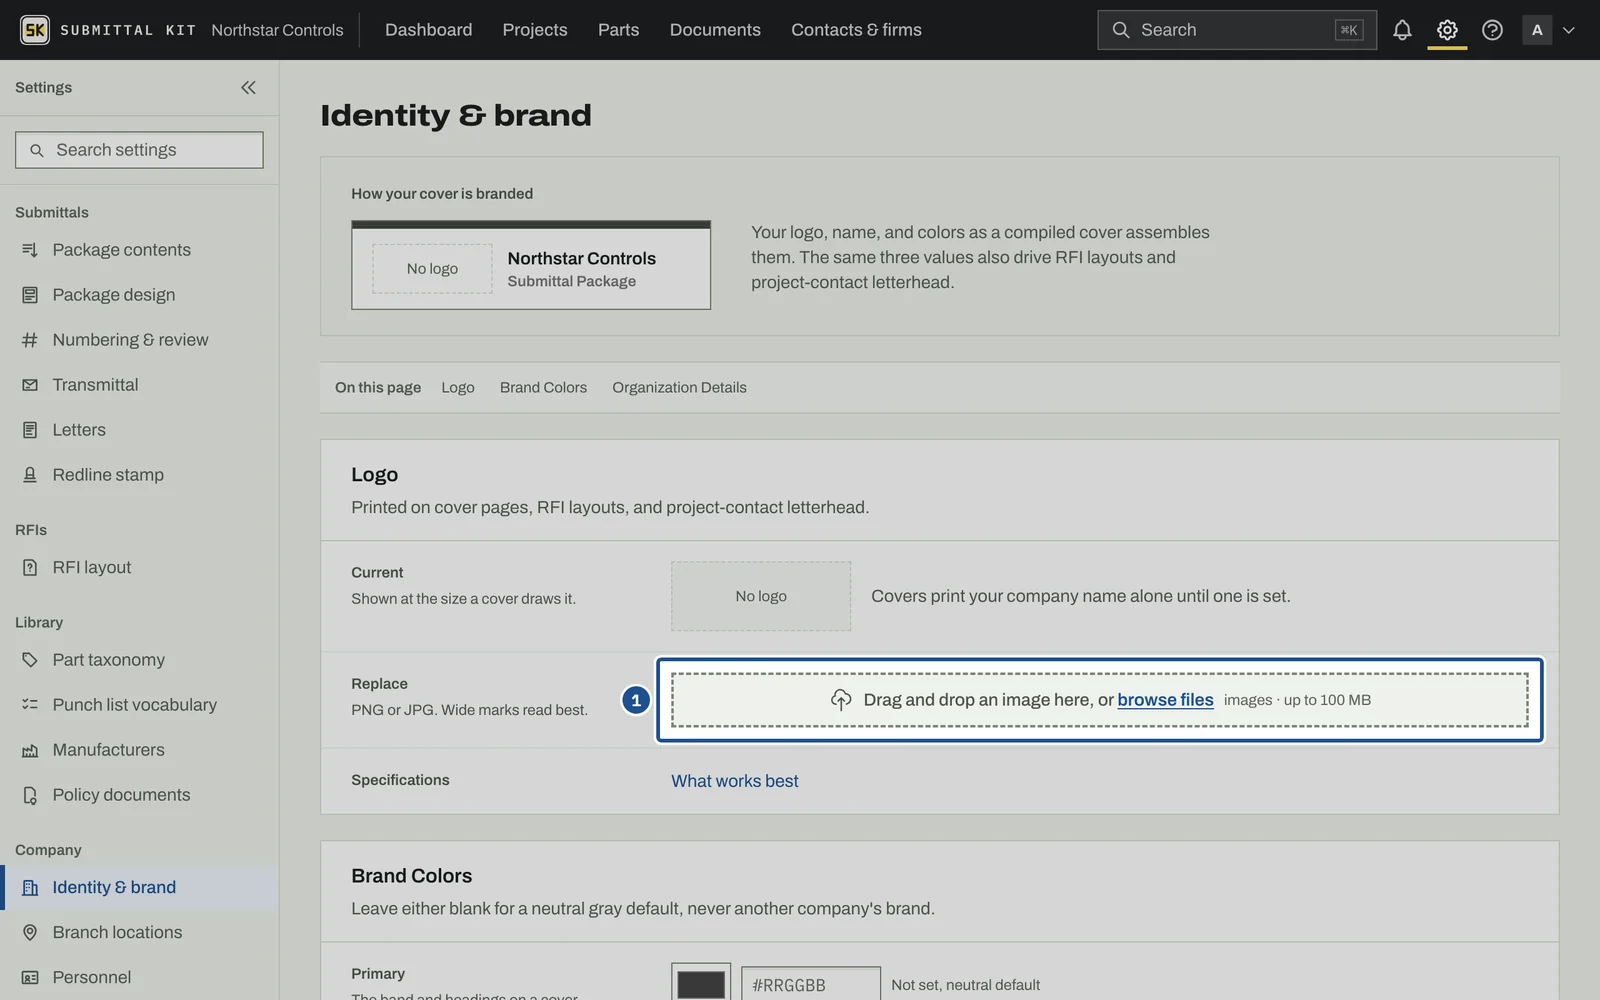Image resolution: width=1600 pixels, height=1000 pixels.
Task: Click Personnel card icon
Action: (30, 977)
